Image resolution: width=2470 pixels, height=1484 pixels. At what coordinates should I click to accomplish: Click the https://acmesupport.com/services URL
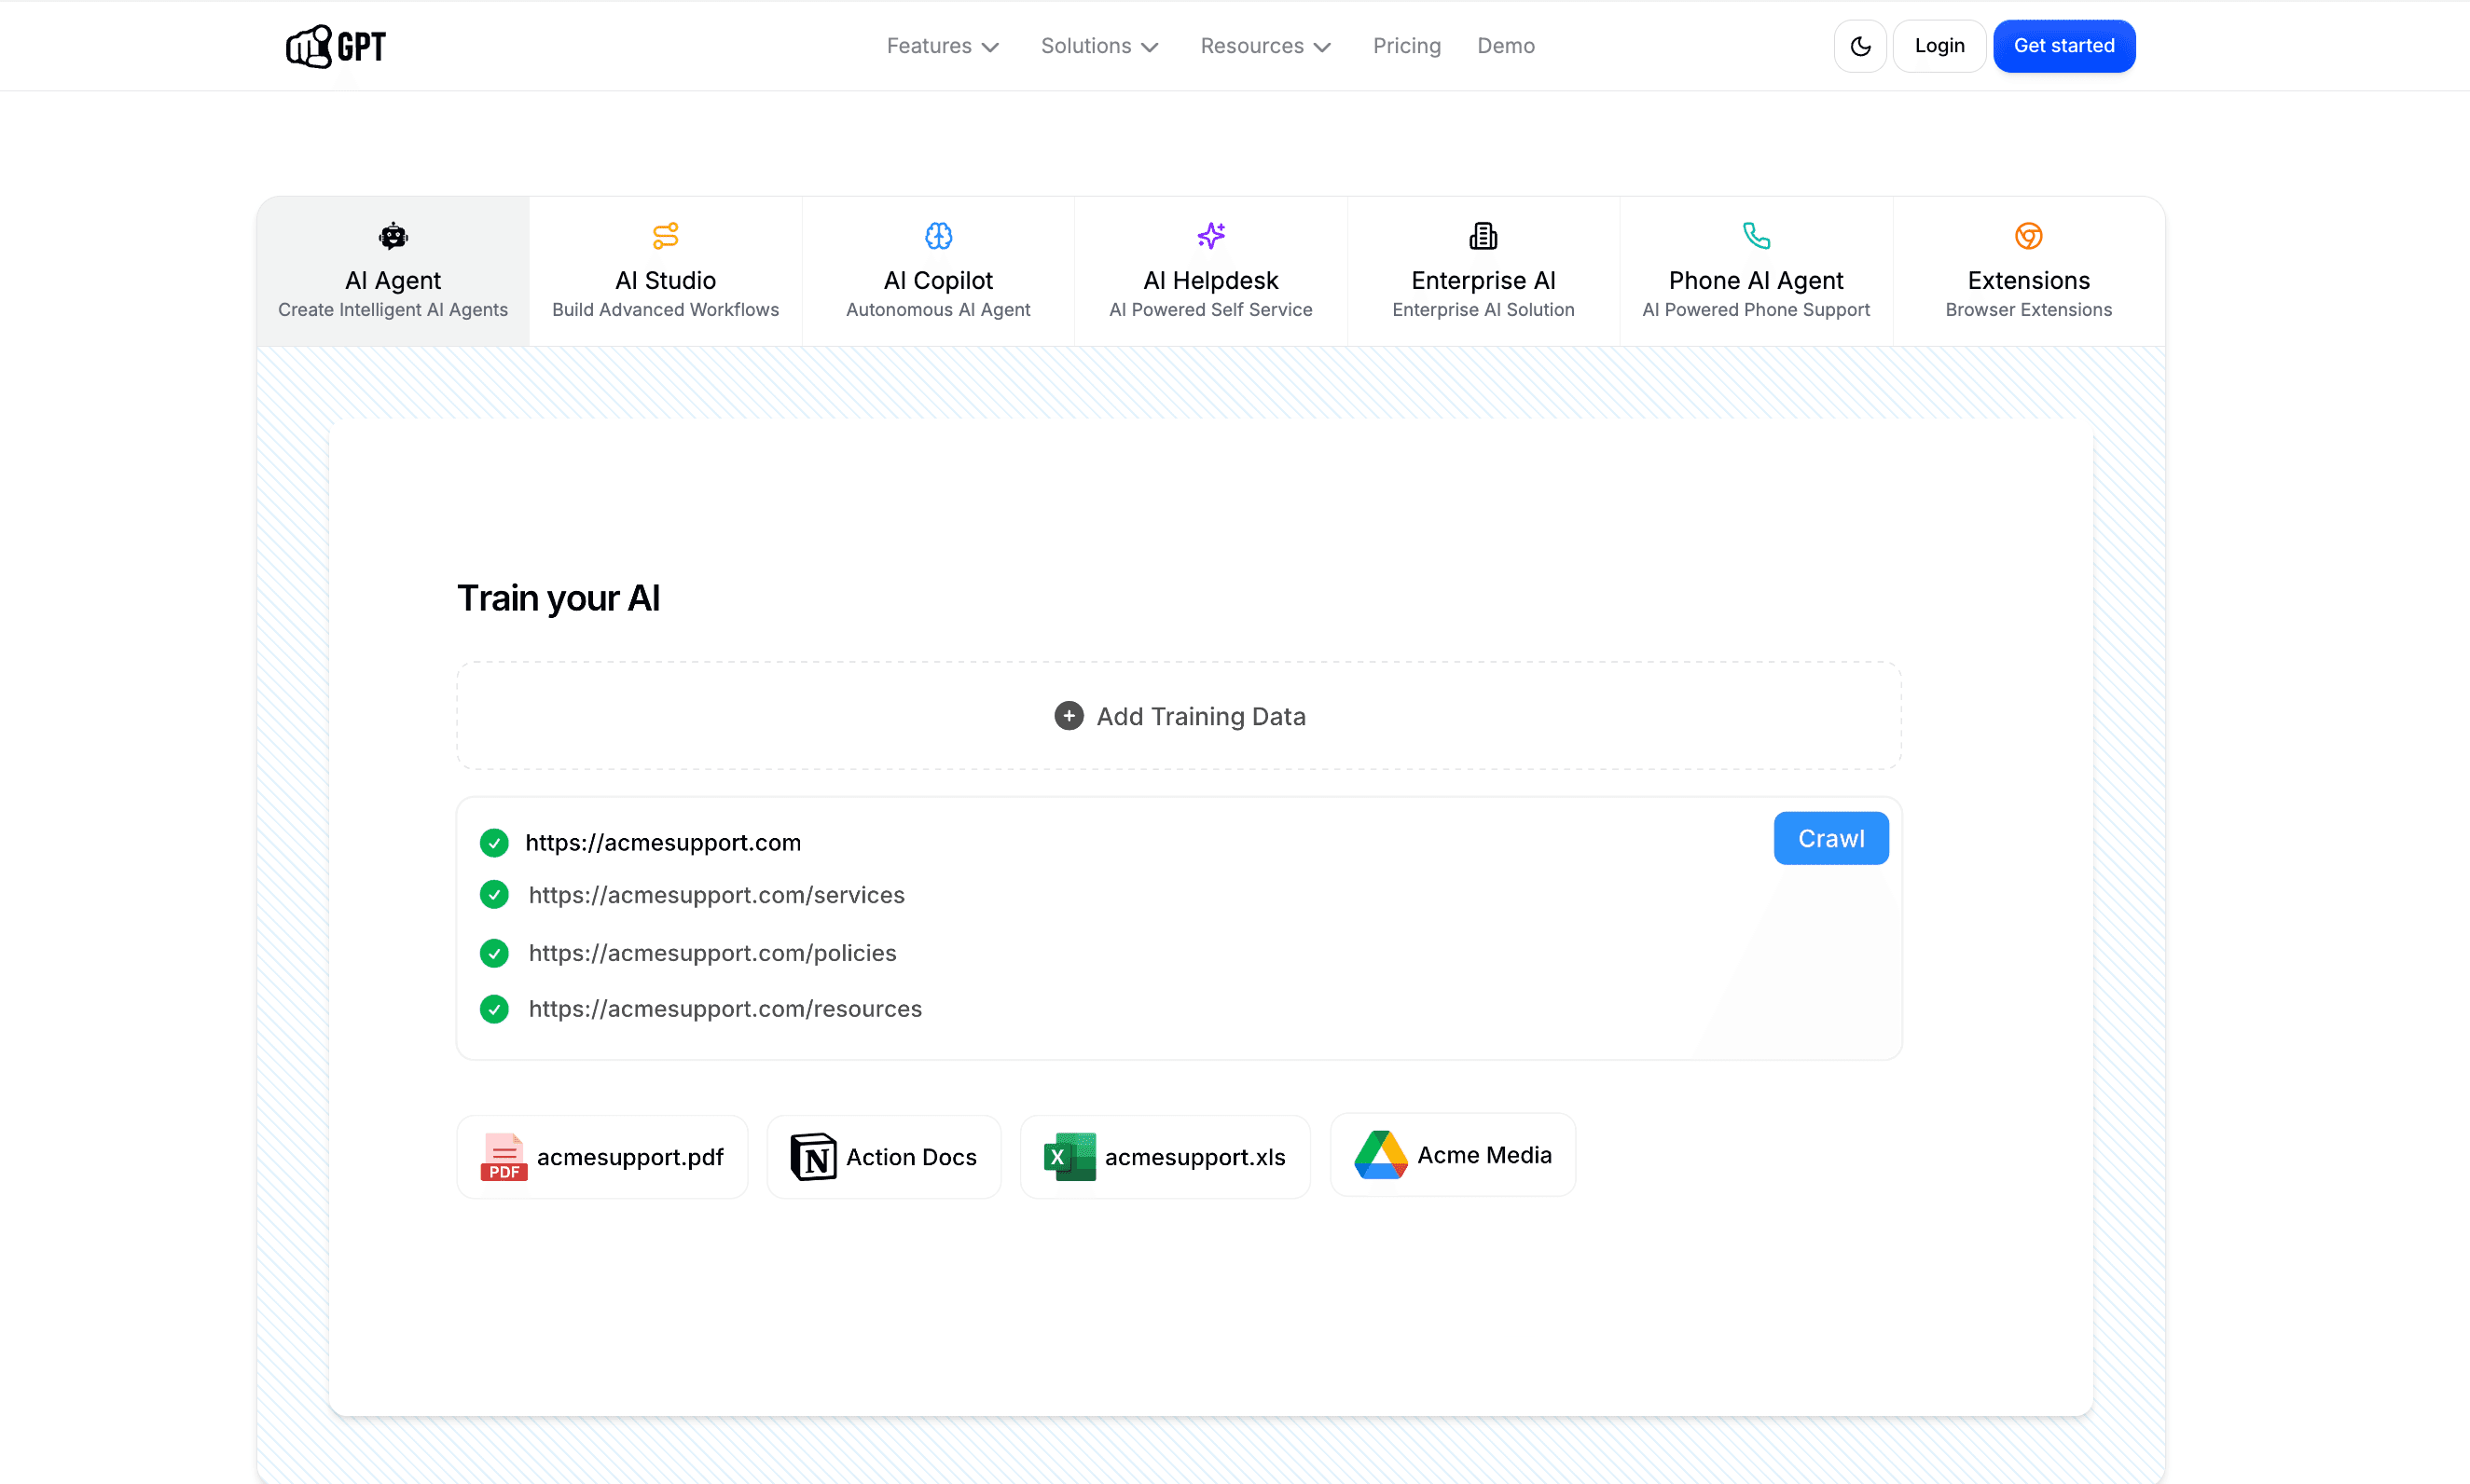[x=717, y=895]
